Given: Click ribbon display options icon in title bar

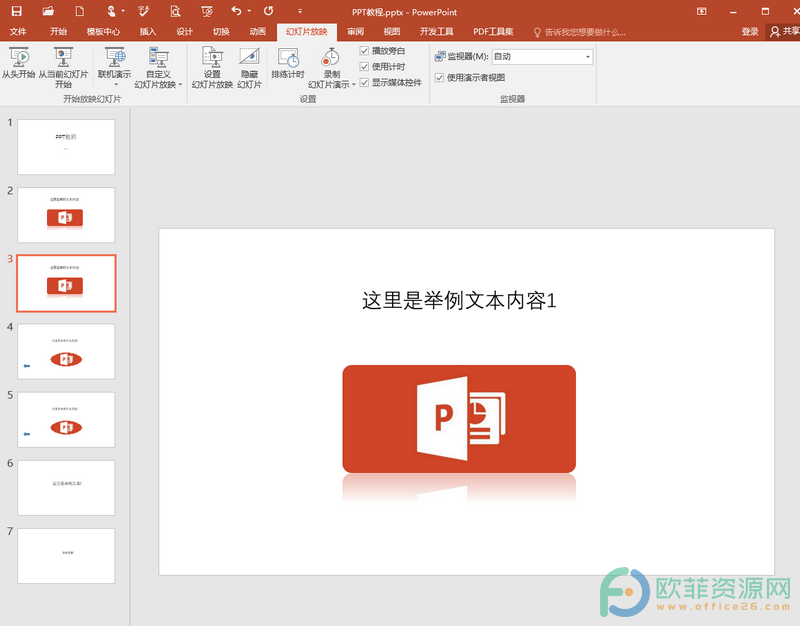Looking at the screenshot, I should pos(702,11).
